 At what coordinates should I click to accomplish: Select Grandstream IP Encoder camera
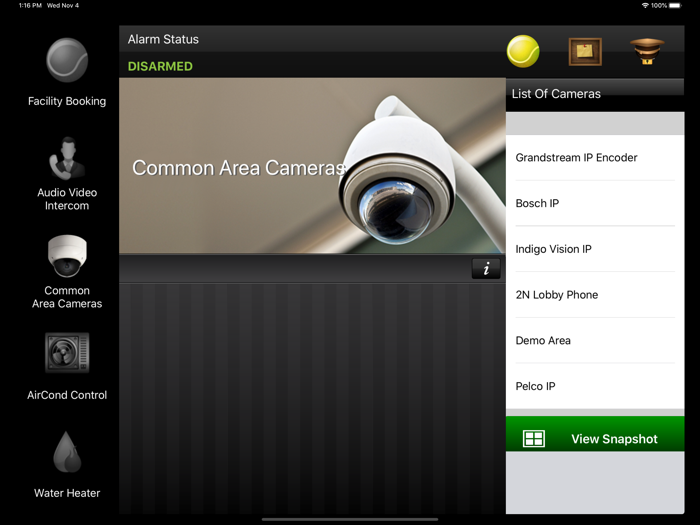click(x=595, y=158)
